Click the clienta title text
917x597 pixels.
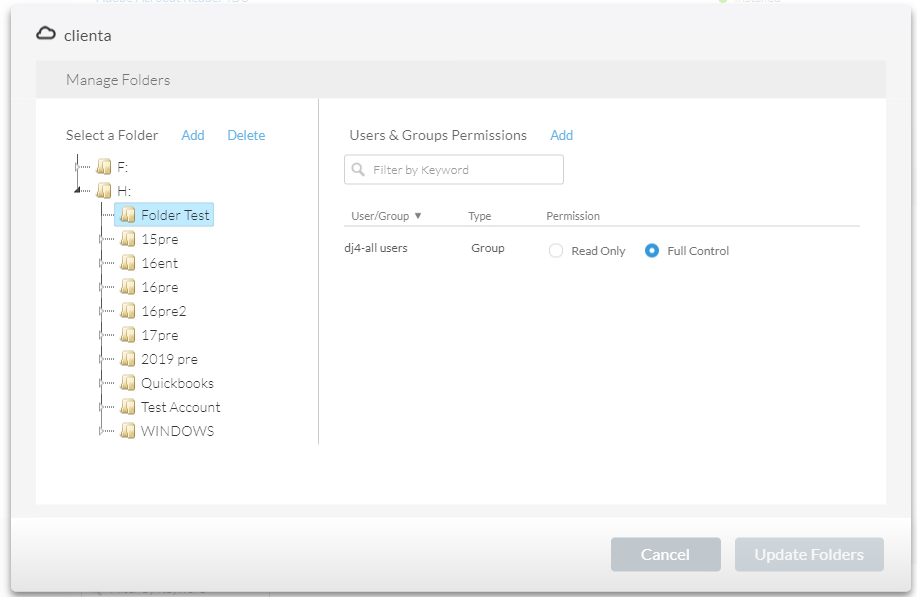[88, 36]
